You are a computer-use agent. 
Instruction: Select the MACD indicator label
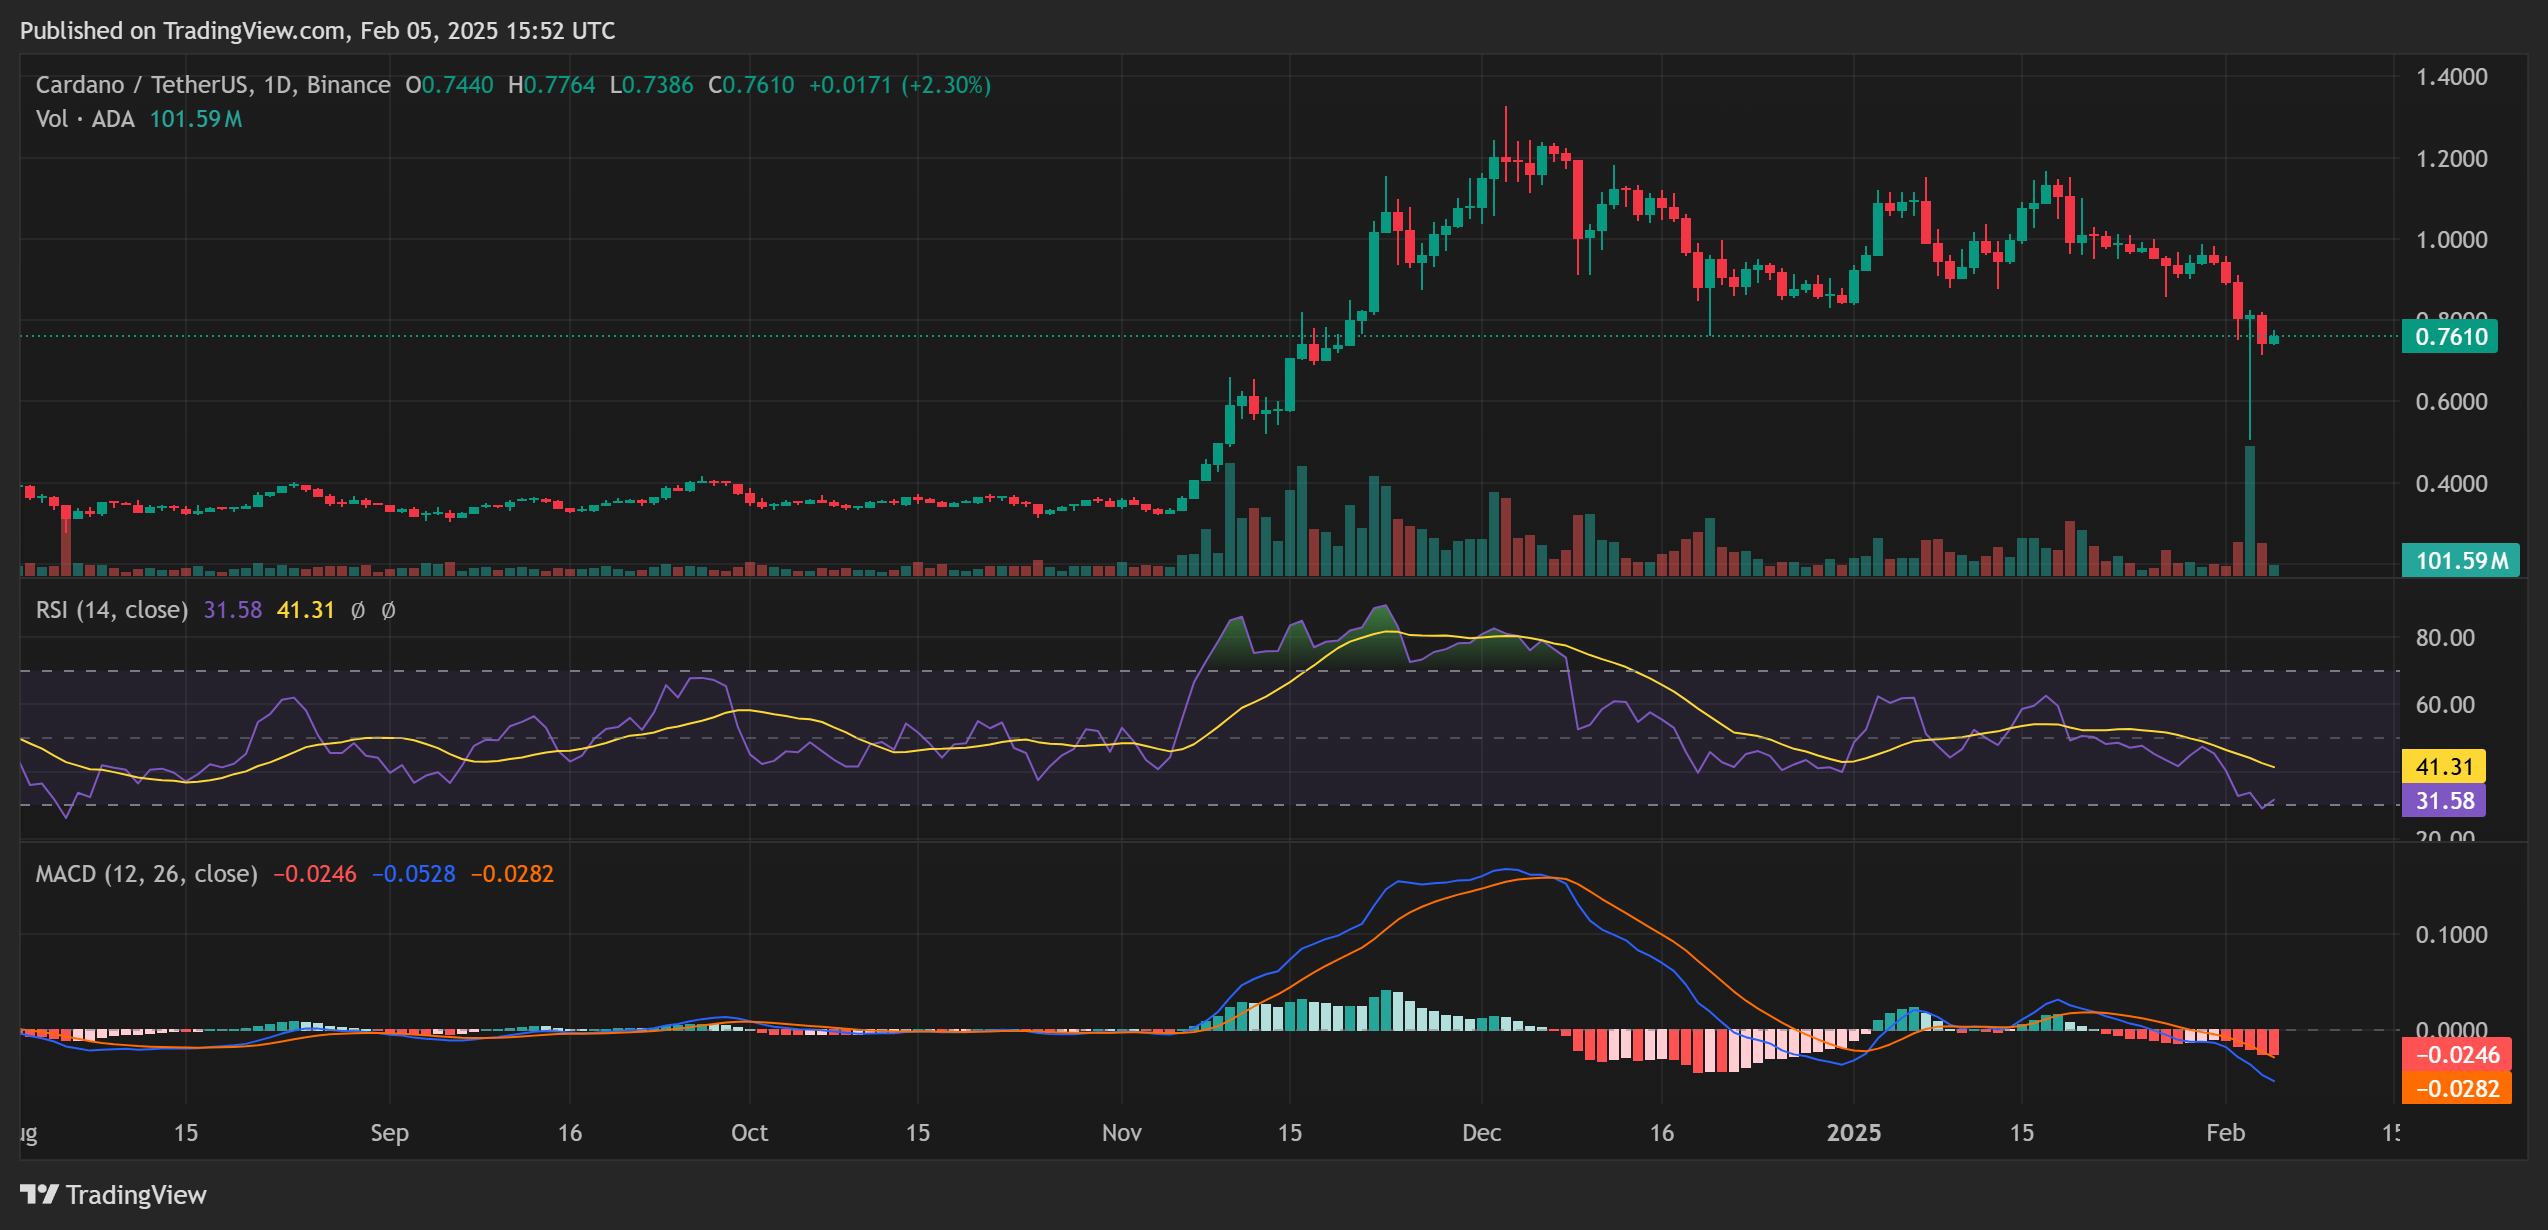pyautogui.click(x=145, y=873)
